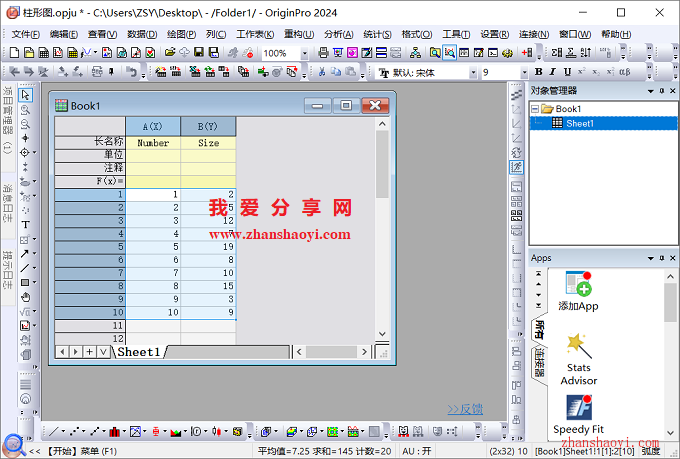Click the Print icon
Image resolution: width=680 pixels, height=459 pixels.
(323, 53)
